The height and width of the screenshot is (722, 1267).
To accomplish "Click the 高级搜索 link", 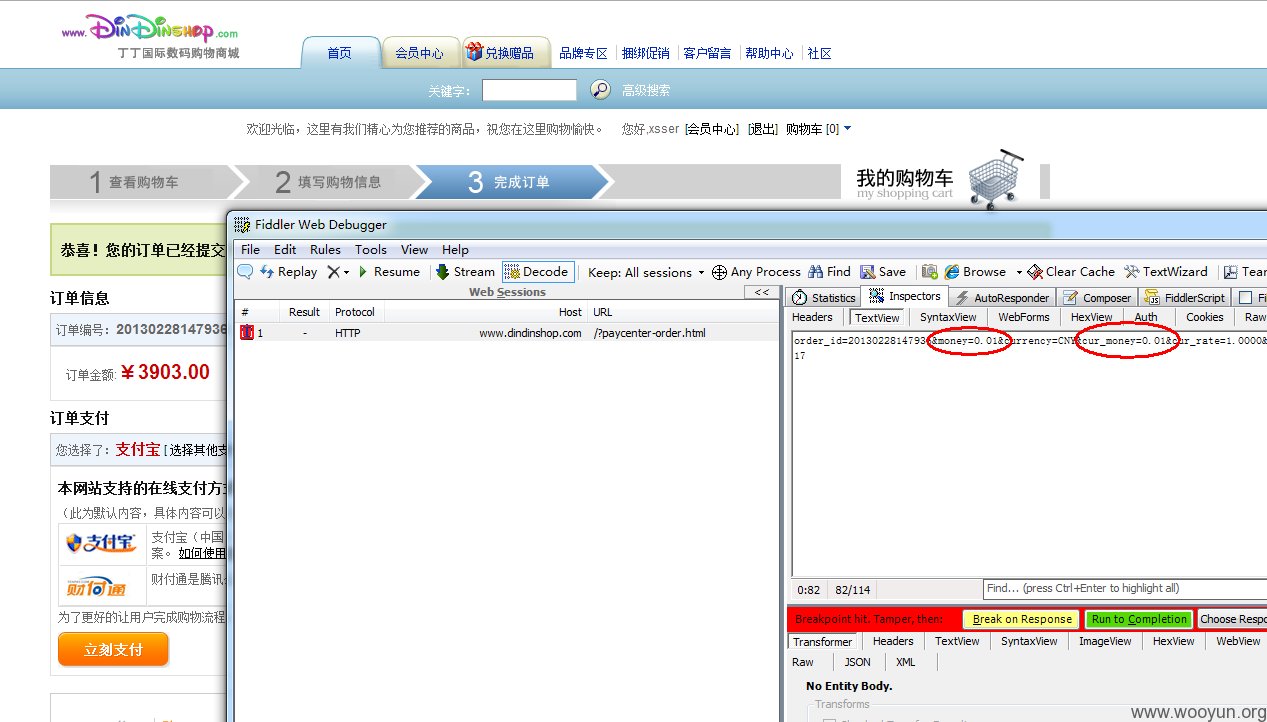I will click(x=646, y=90).
